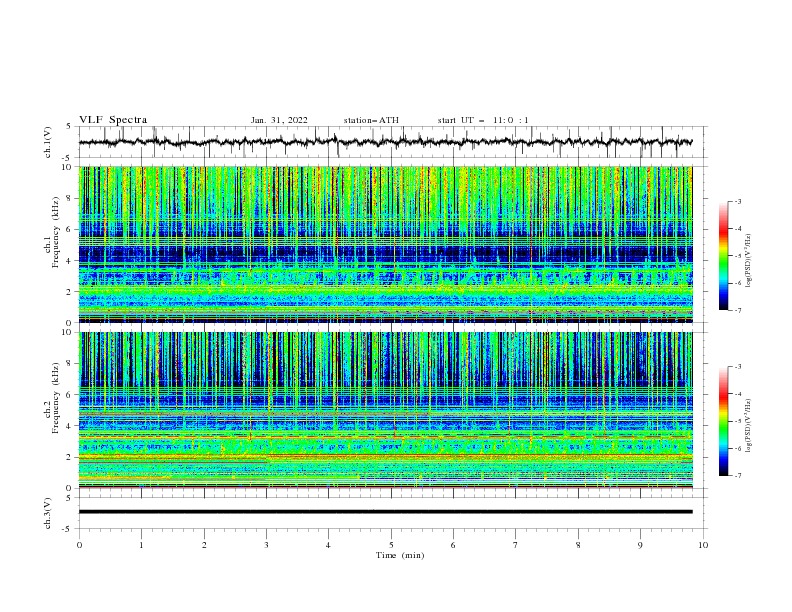The height and width of the screenshot is (612, 792).
Task: Click the ch.1 log(PSD) color bar label
Action: point(749,260)
